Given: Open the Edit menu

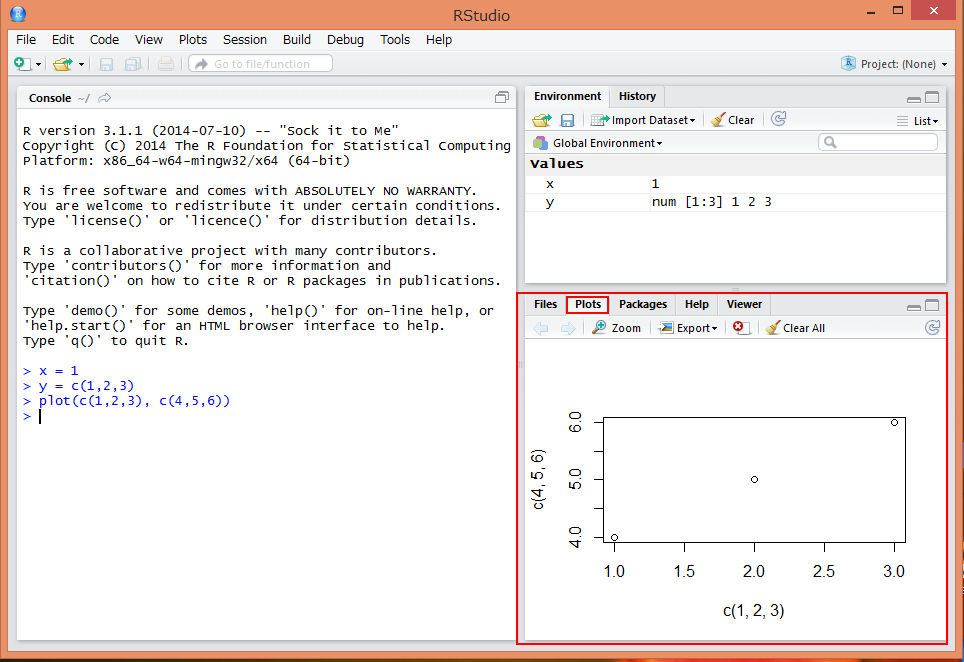Looking at the screenshot, I should click(x=63, y=39).
